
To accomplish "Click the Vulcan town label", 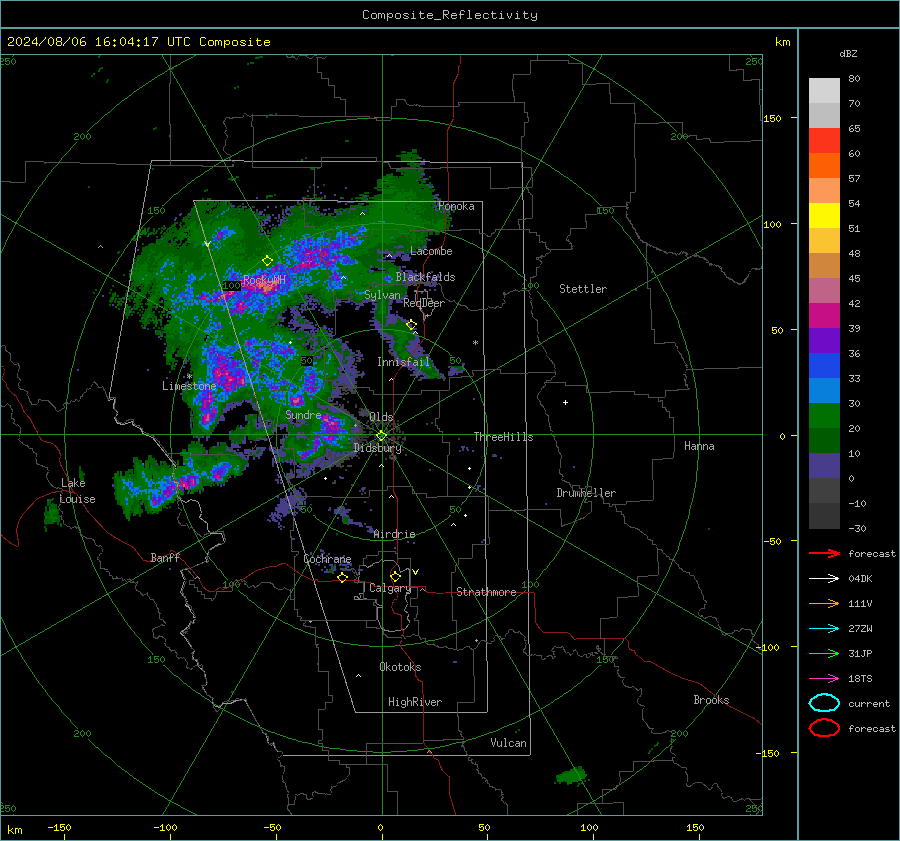I will click(508, 743).
